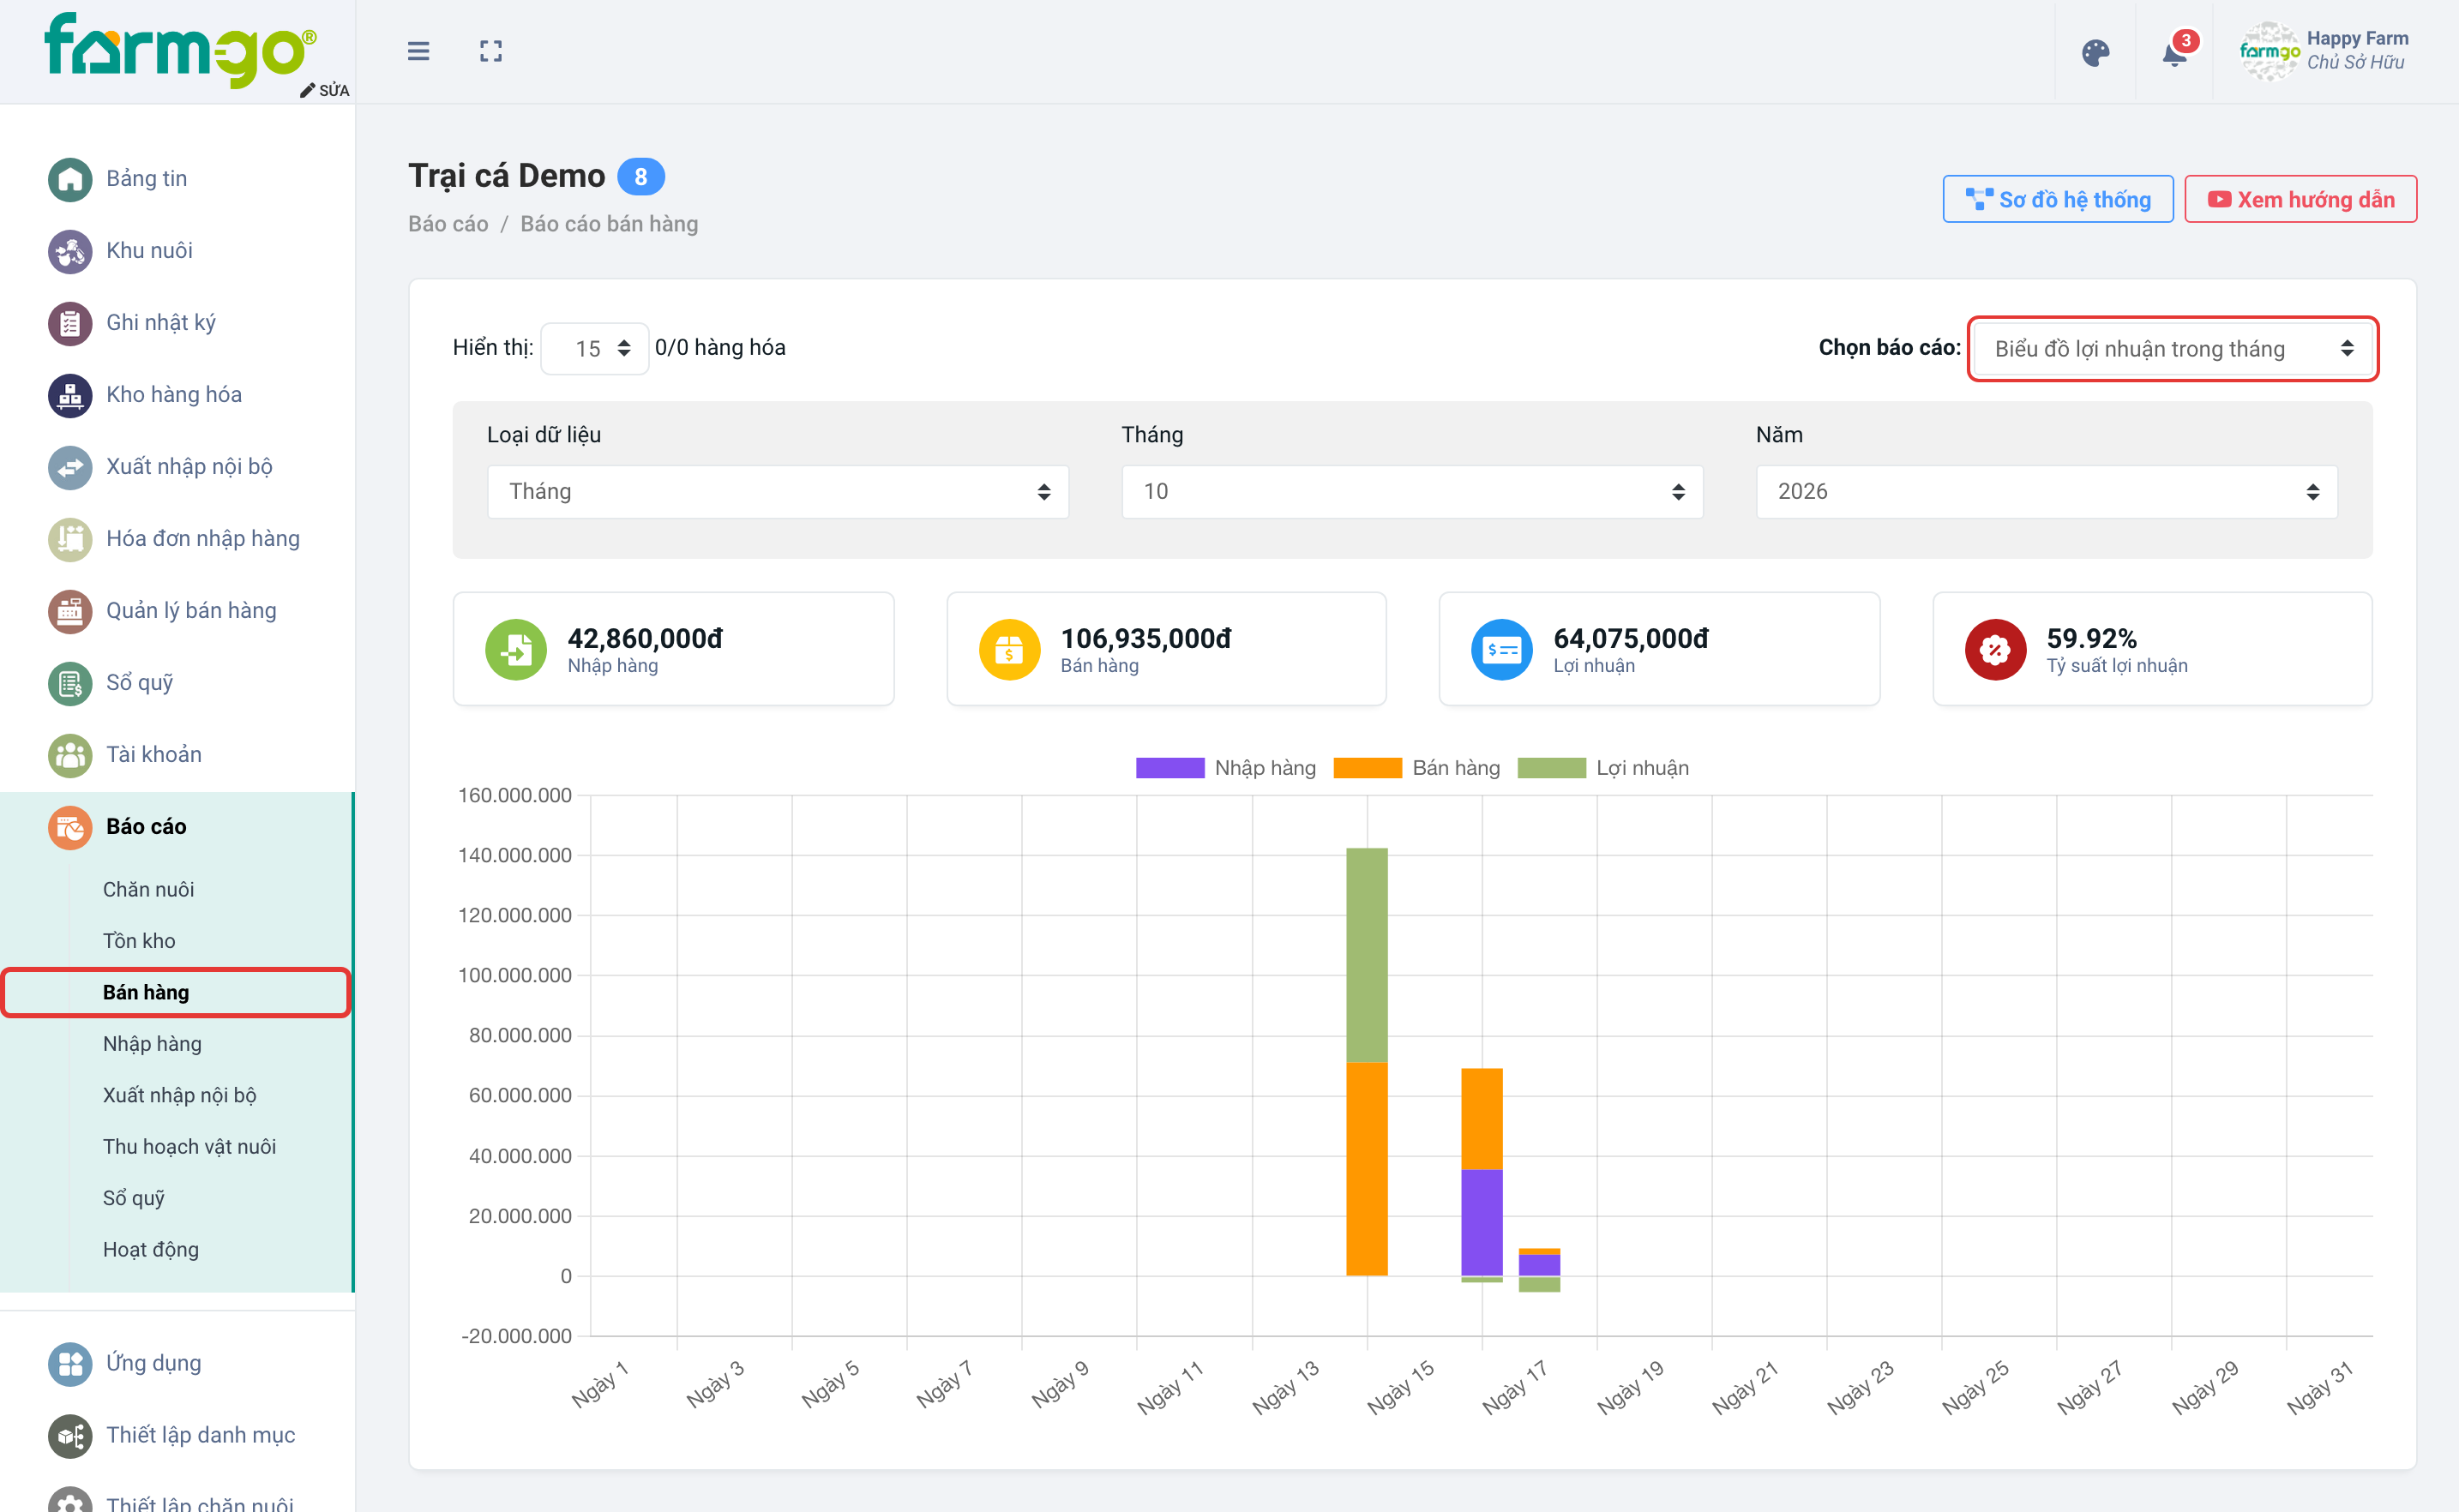Click the tall Ngày 15 stacked bar

(x=1366, y=1061)
